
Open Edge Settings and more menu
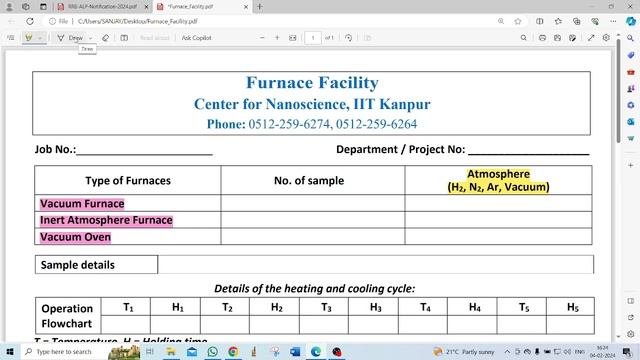613,21
